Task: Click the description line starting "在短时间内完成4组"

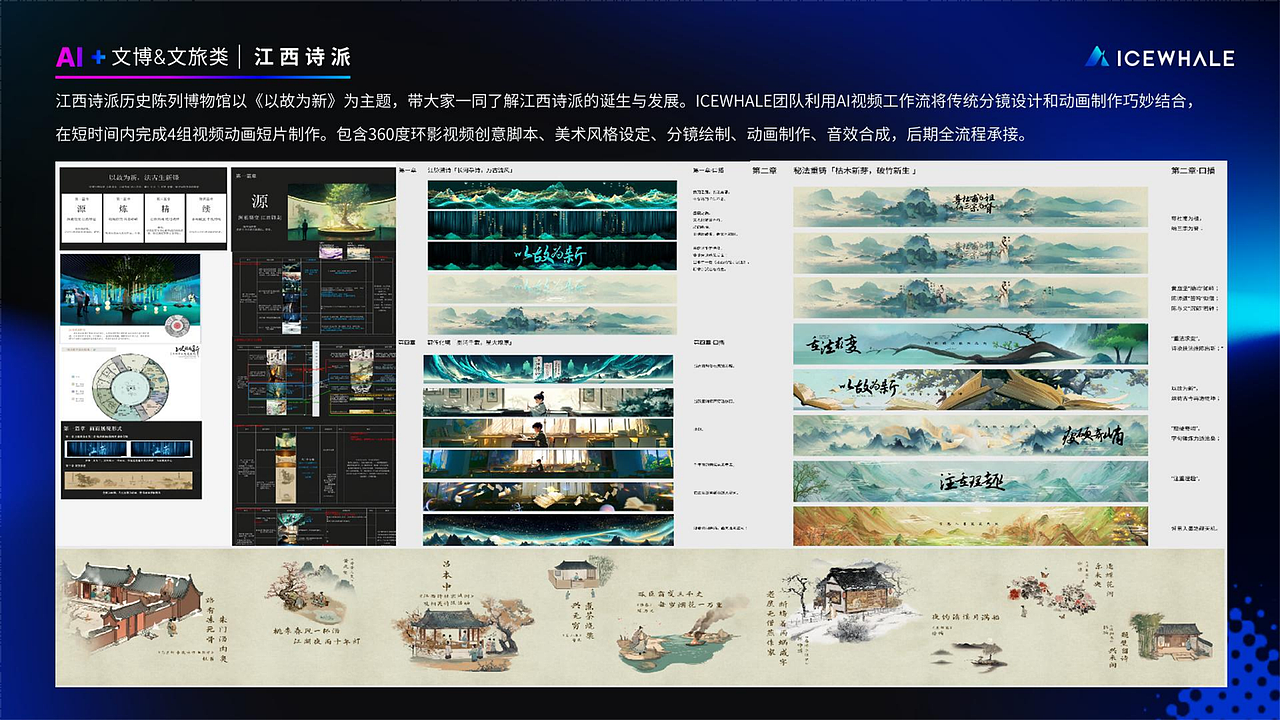Action: (x=541, y=134)
